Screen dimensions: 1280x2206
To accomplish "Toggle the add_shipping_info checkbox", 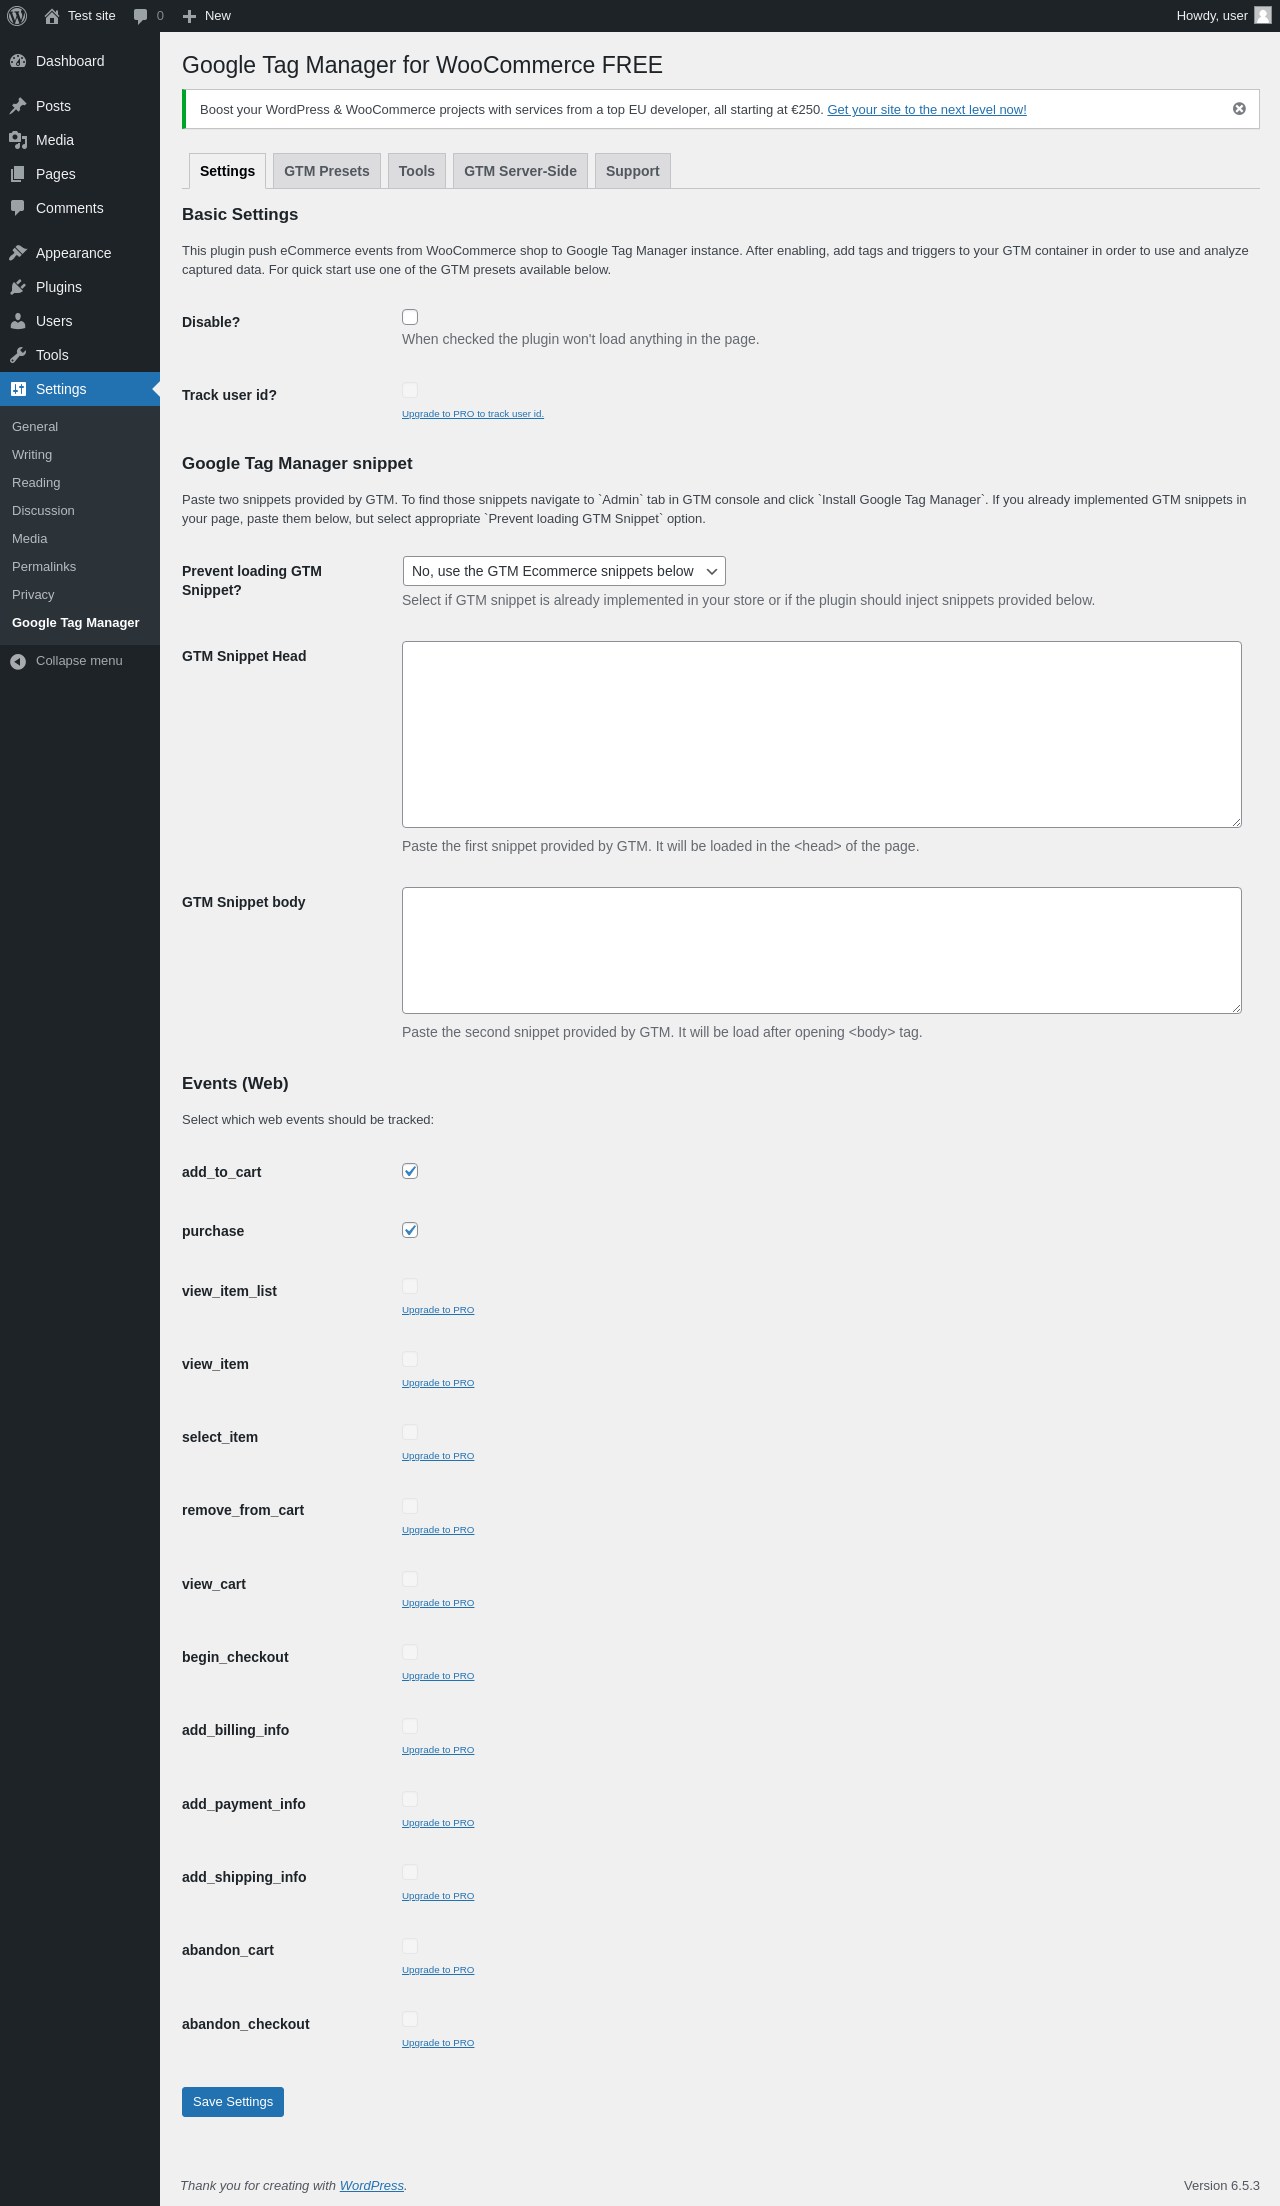I will (x=410, y=1872).
